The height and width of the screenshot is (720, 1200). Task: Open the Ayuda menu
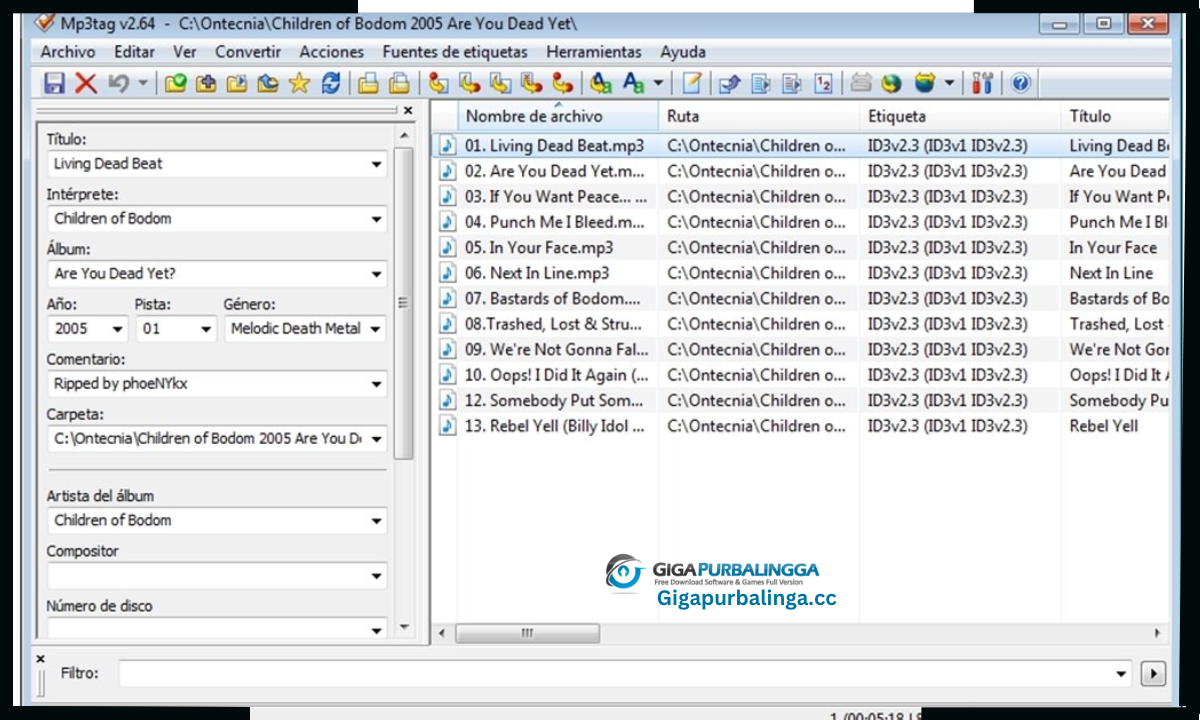point(683,52)
